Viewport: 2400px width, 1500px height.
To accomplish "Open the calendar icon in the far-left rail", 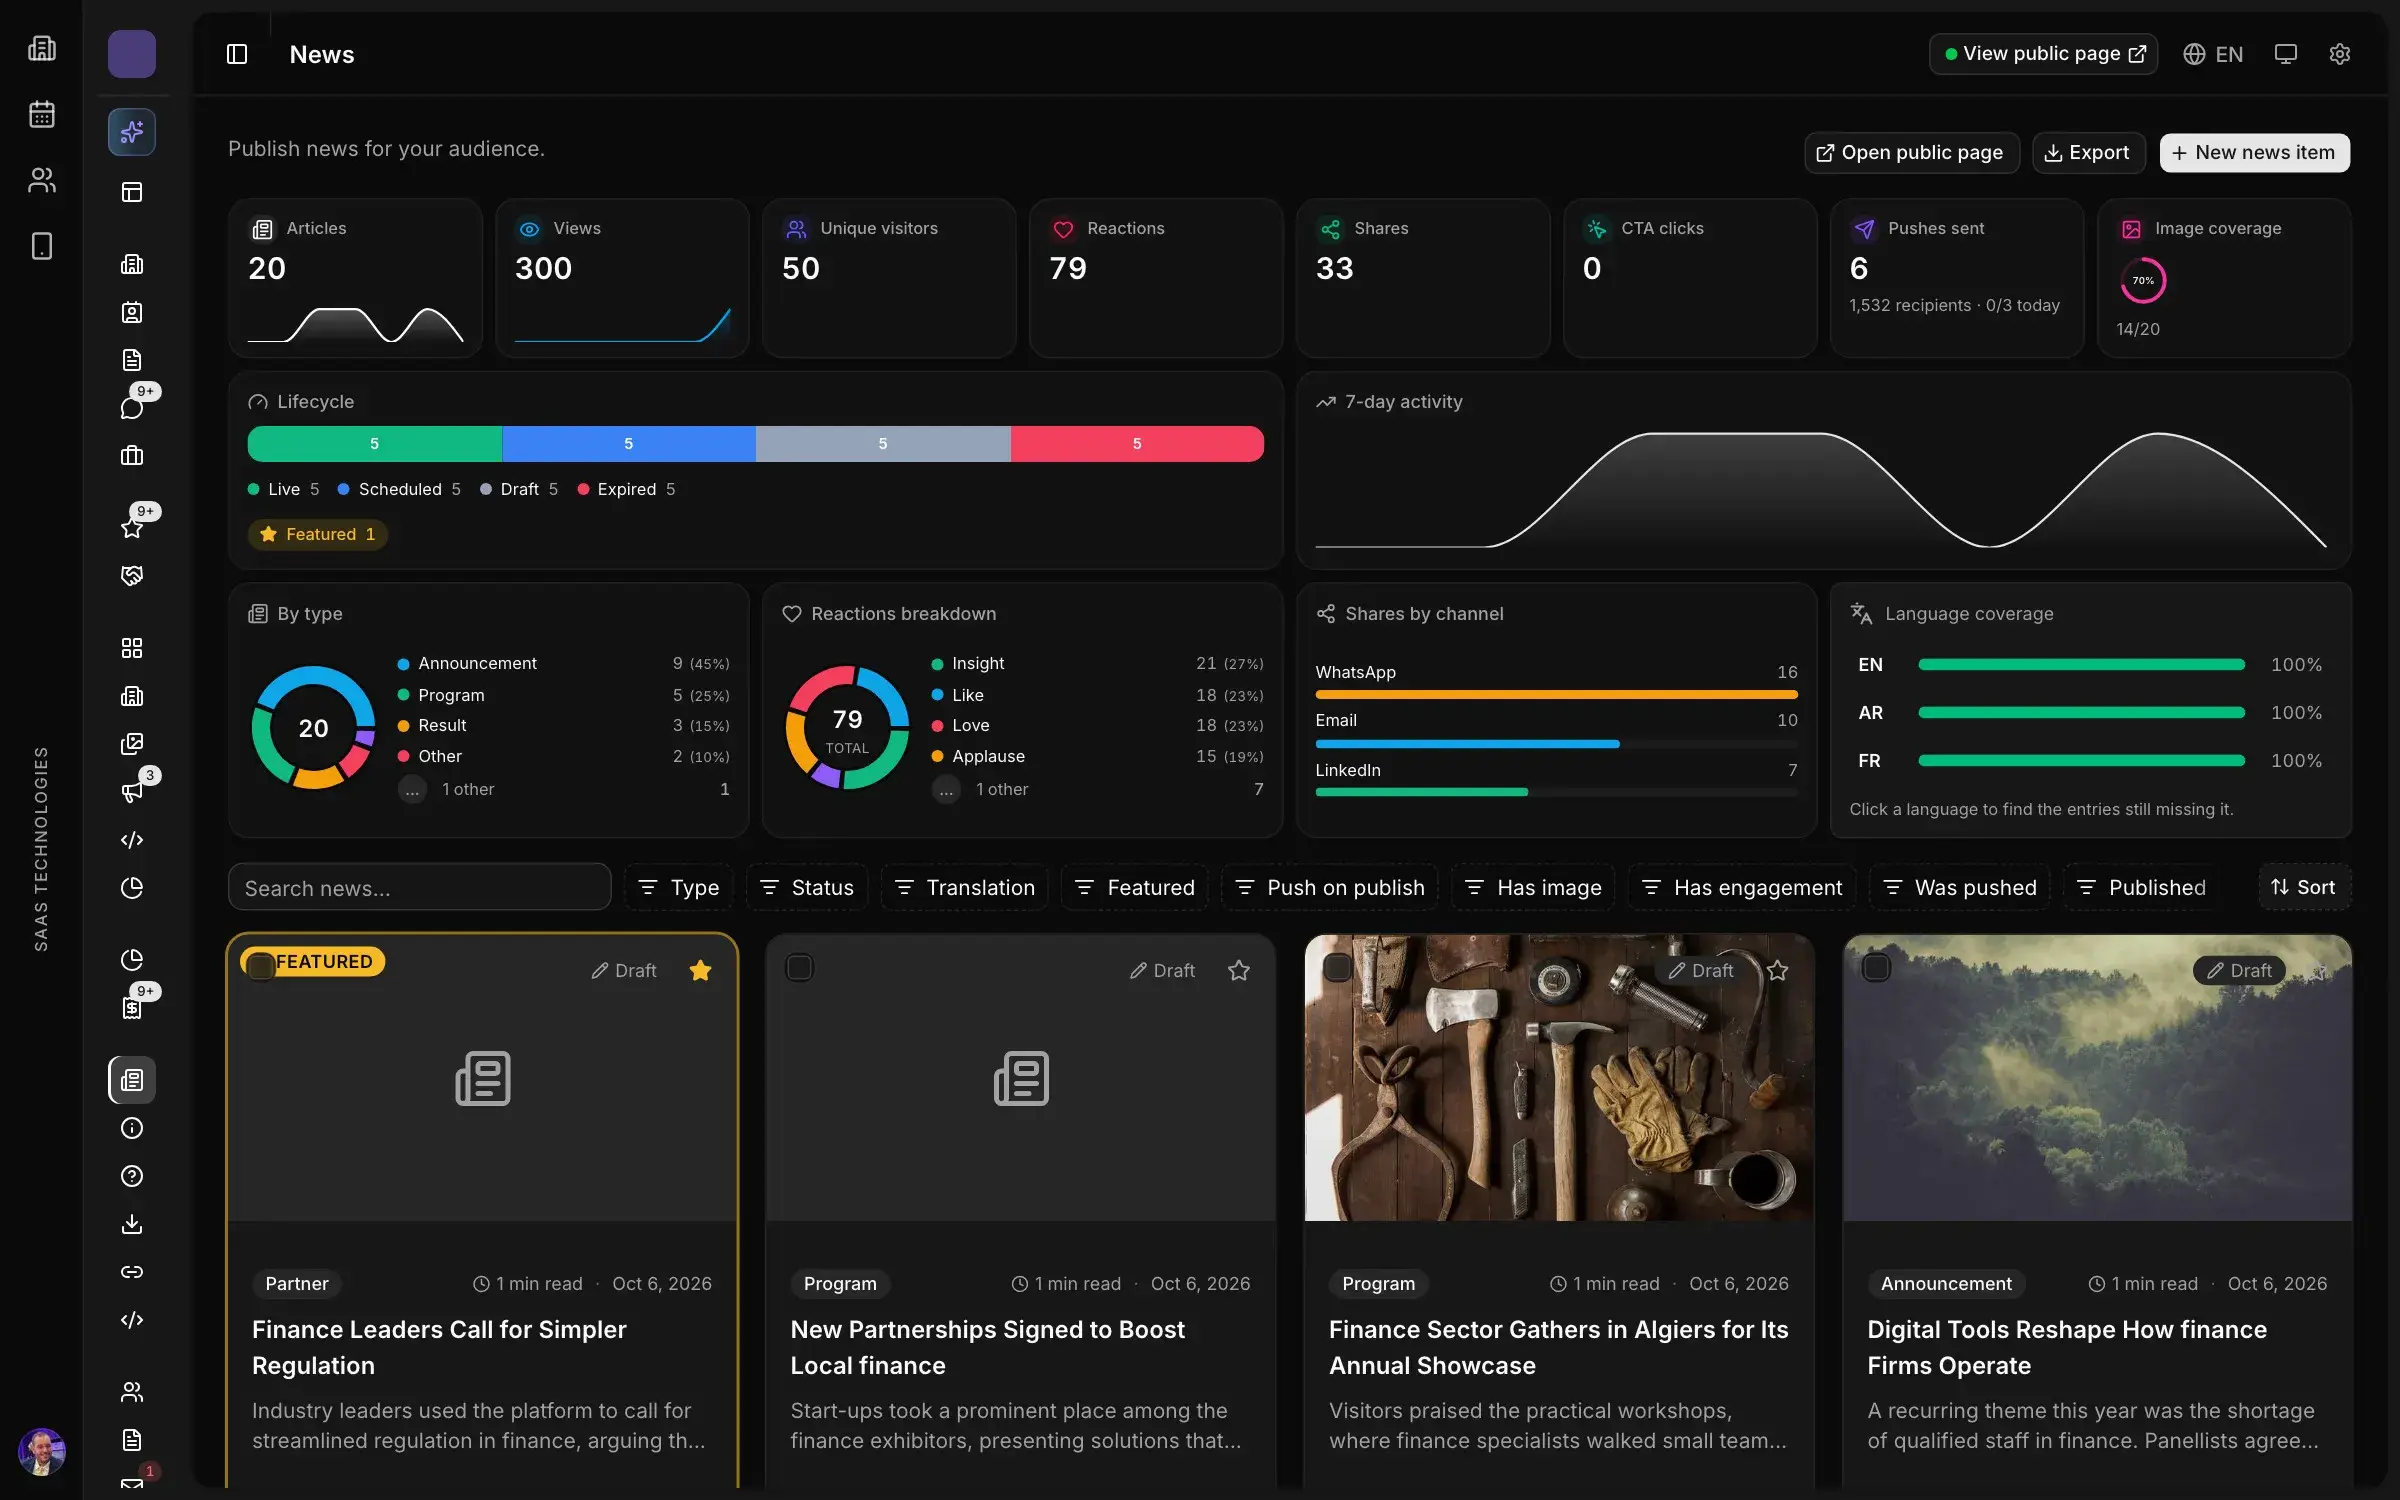I will (x=42, y=114).
